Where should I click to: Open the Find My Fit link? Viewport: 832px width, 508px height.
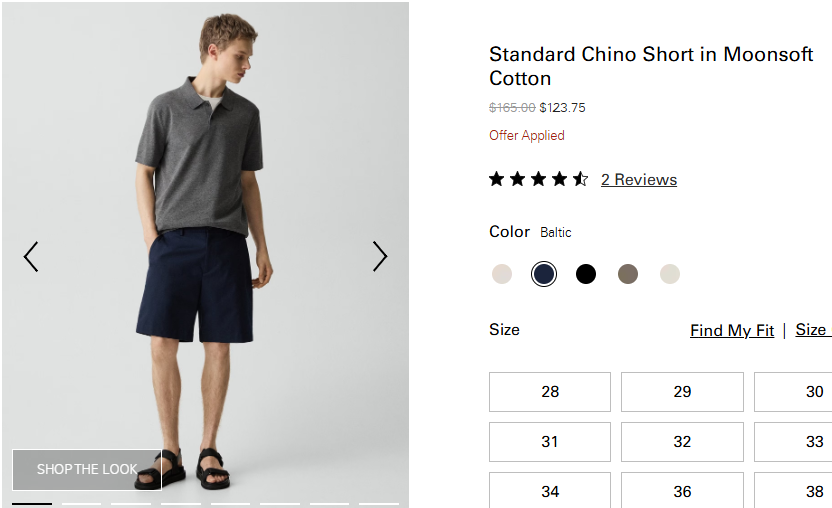[x=732, y=331]
